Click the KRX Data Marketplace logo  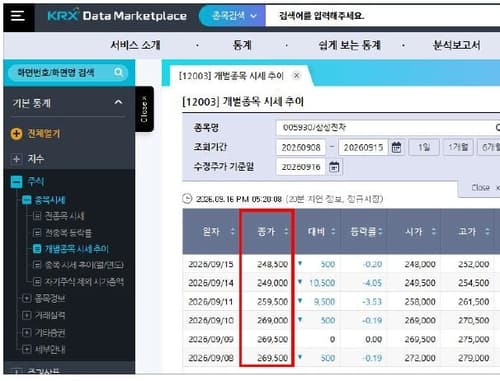(117, 16)
